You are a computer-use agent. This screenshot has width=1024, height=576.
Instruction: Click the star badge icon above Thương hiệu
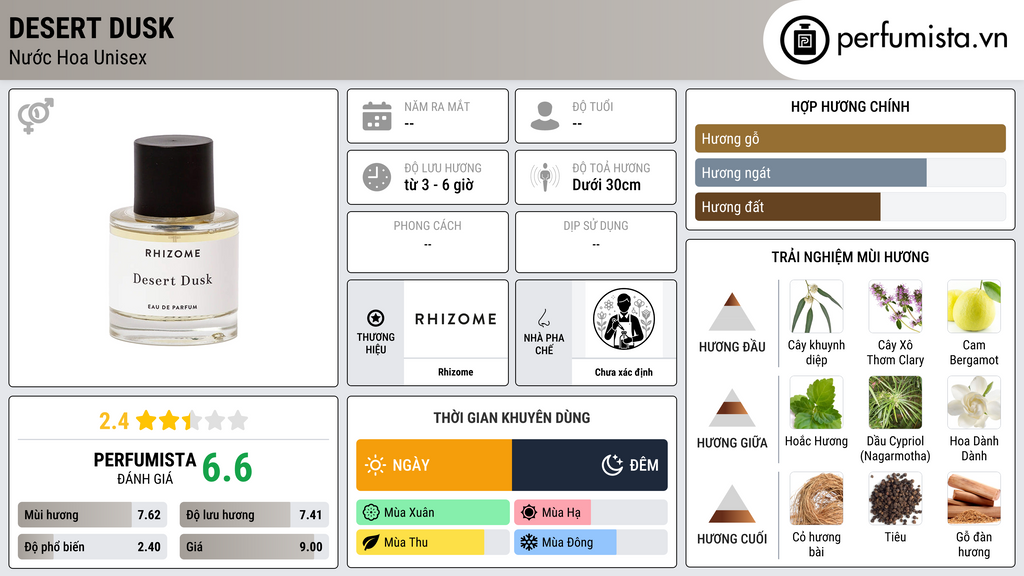pos(376,318)
